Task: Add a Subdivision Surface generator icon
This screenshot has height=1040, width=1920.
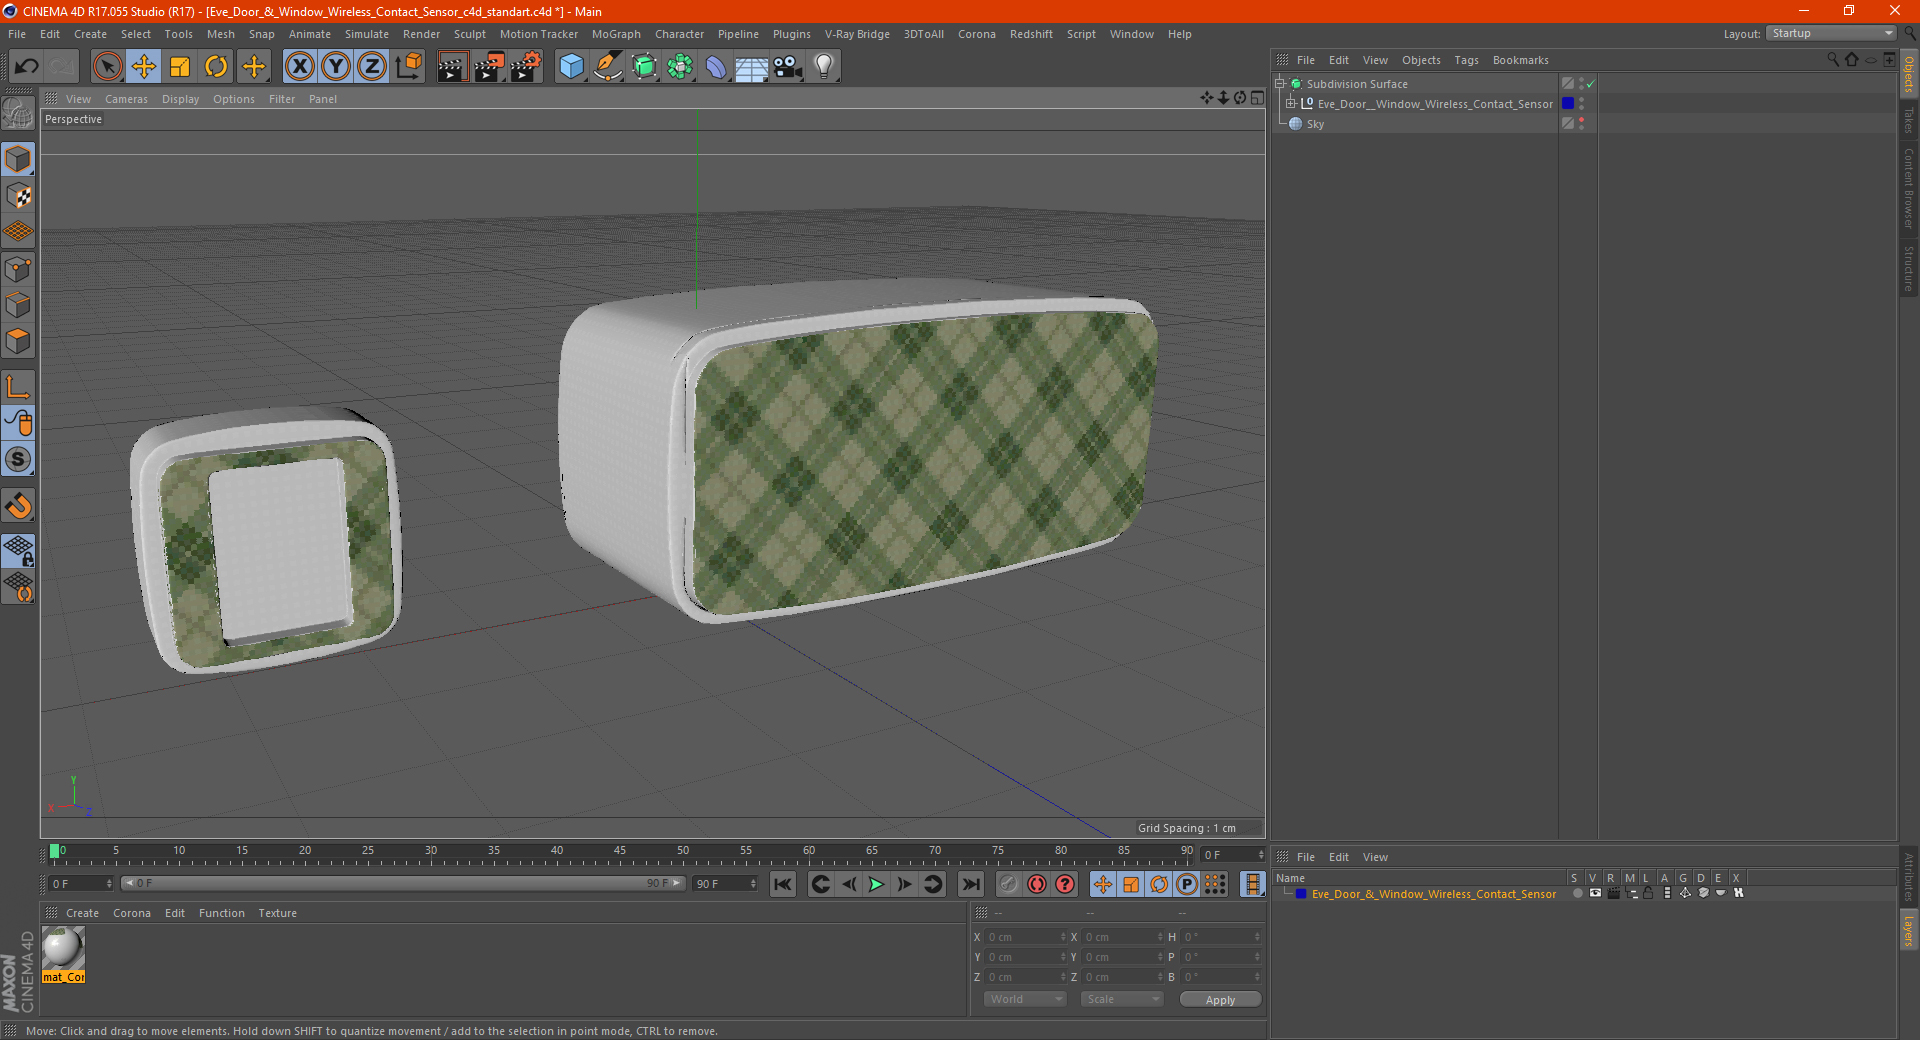Action: [x=644, y=67]
